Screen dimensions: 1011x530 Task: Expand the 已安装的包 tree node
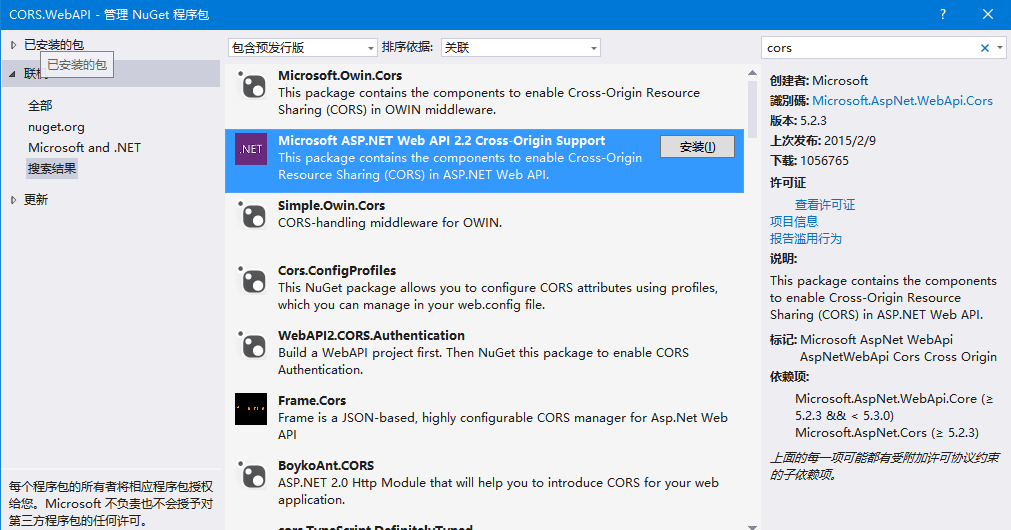tap(13, 45)
